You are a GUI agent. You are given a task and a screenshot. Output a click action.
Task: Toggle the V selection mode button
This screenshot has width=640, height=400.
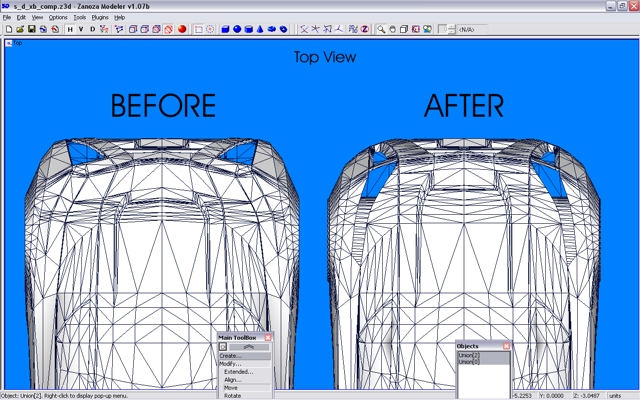(x=81, y=29)
